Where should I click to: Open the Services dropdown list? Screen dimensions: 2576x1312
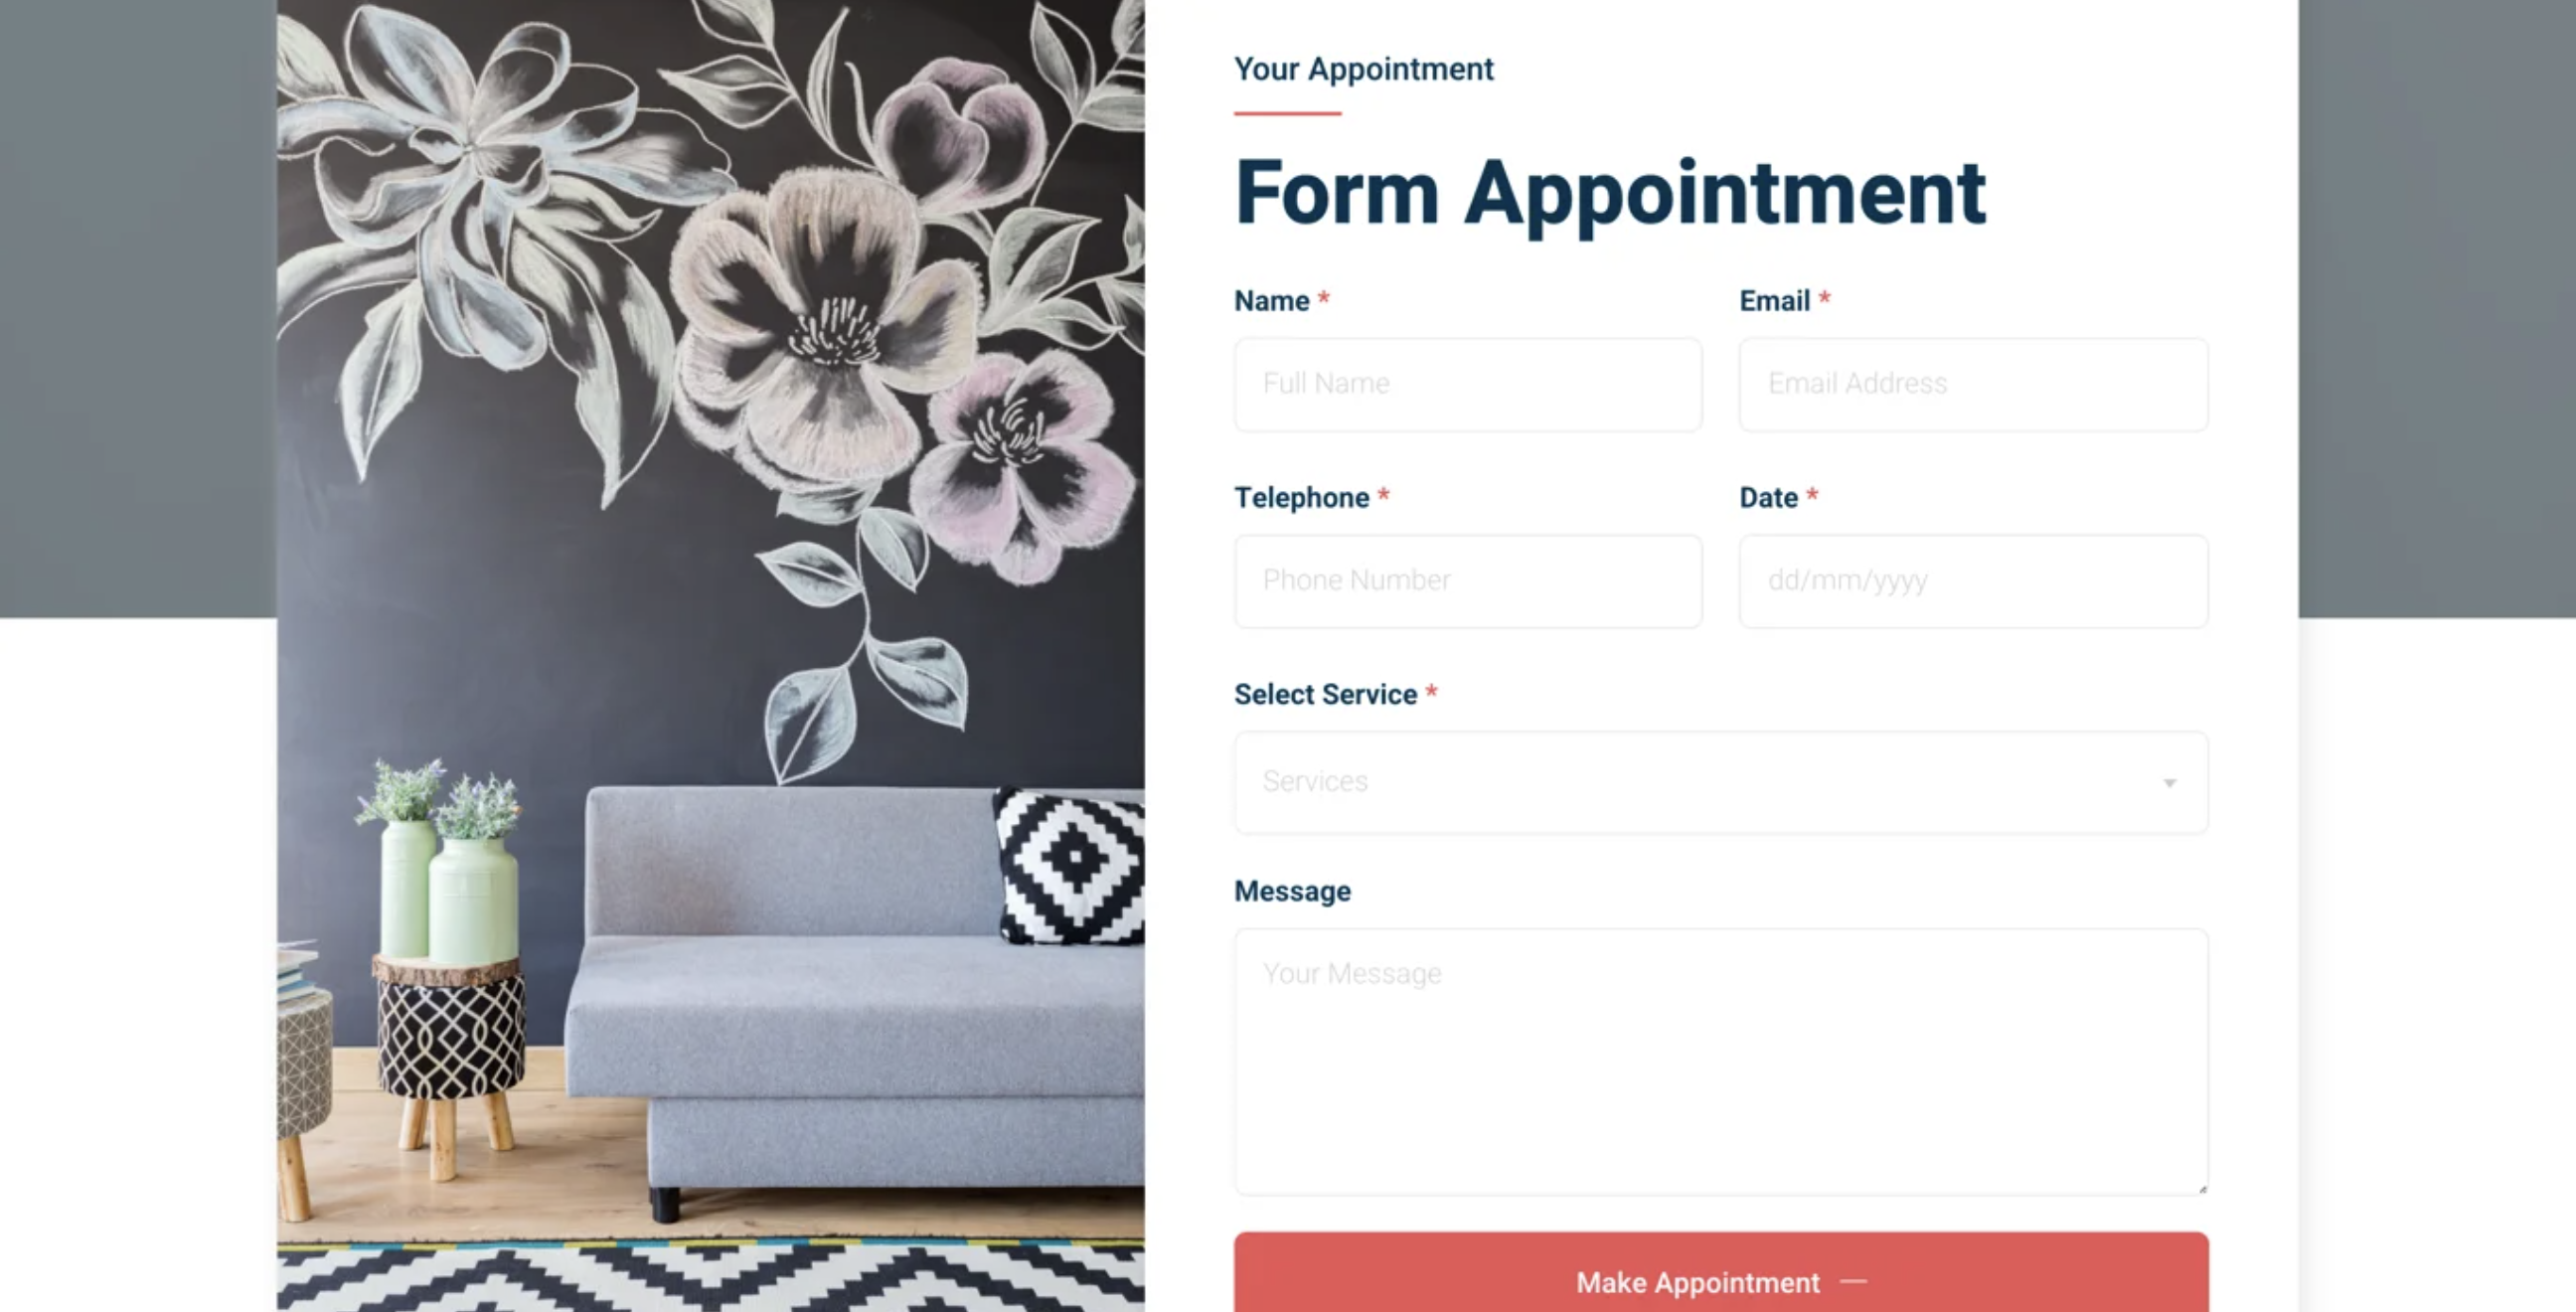point(1721,782)
